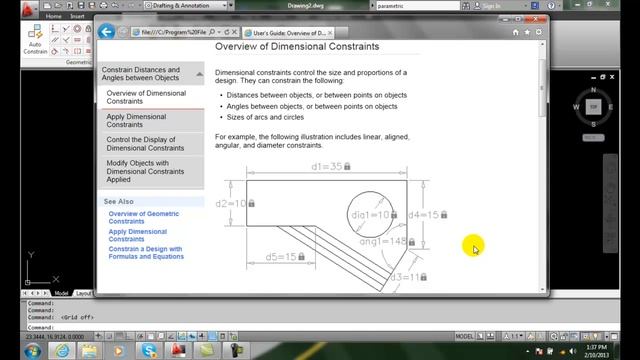This screenshot has width=640, height=360.
Task: Toggle Infer Constraints in status bar
Action: point(99,336)
